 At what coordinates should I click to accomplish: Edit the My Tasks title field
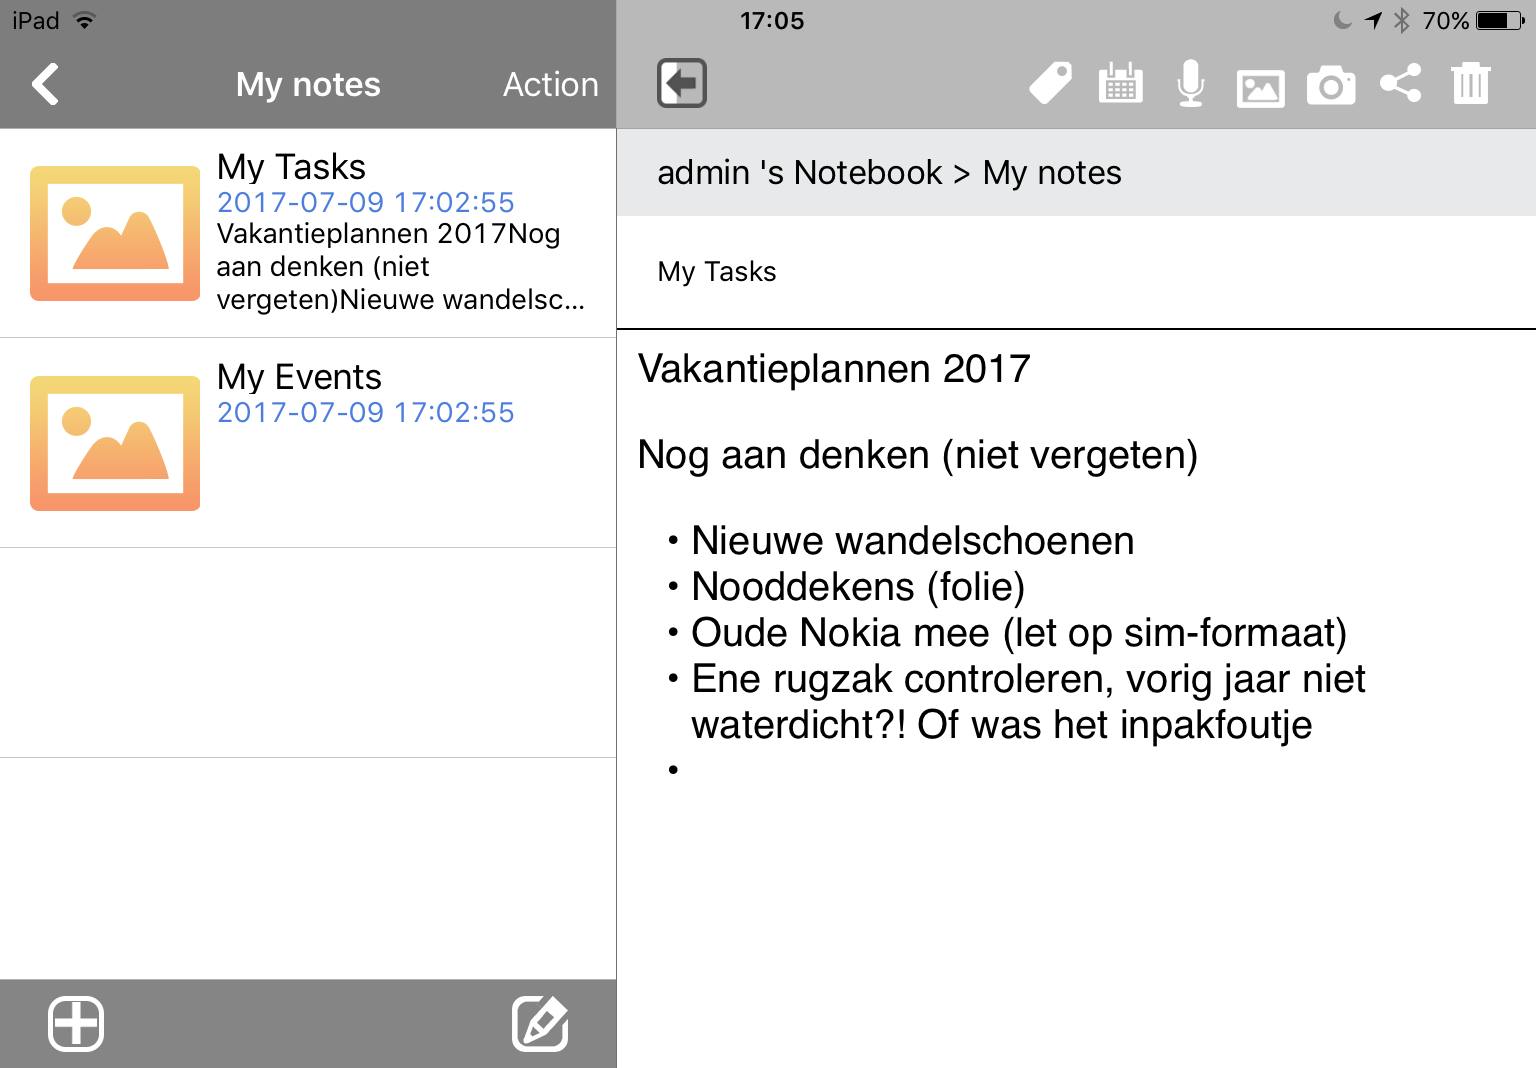coord(1000,272)
